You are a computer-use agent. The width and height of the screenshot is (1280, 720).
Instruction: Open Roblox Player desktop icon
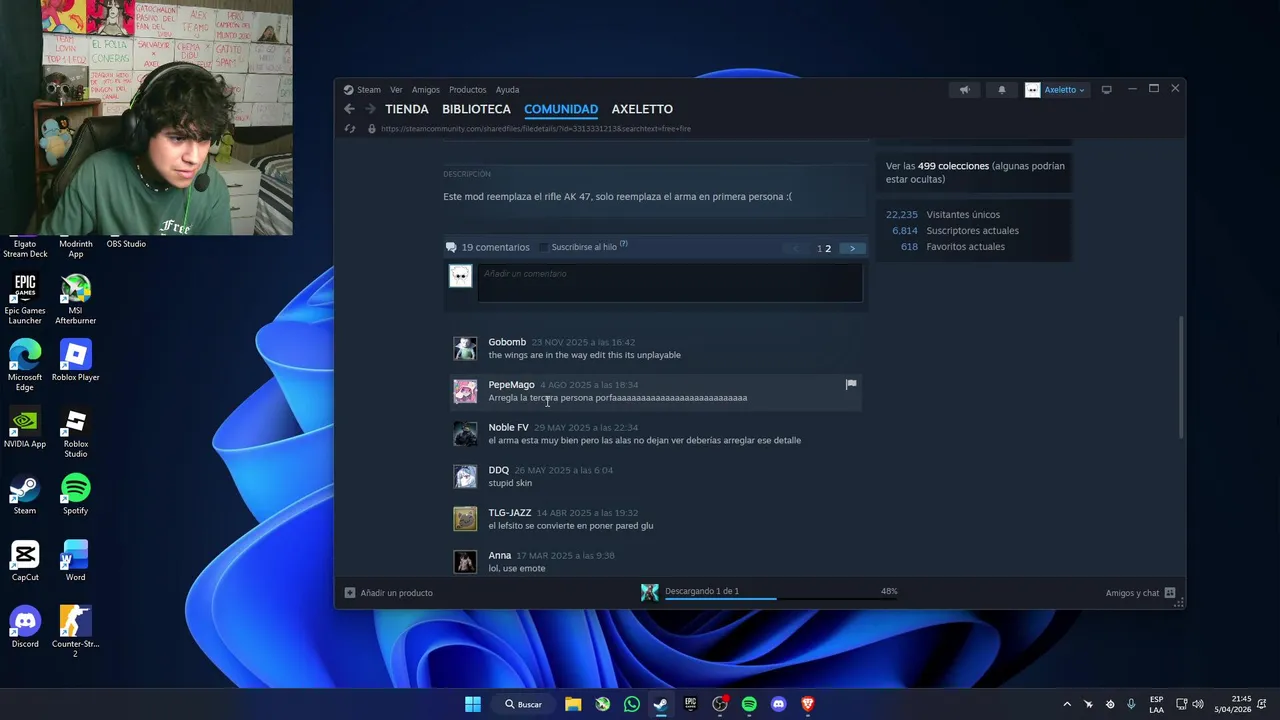pyautogui.click(x=76, y=361)
